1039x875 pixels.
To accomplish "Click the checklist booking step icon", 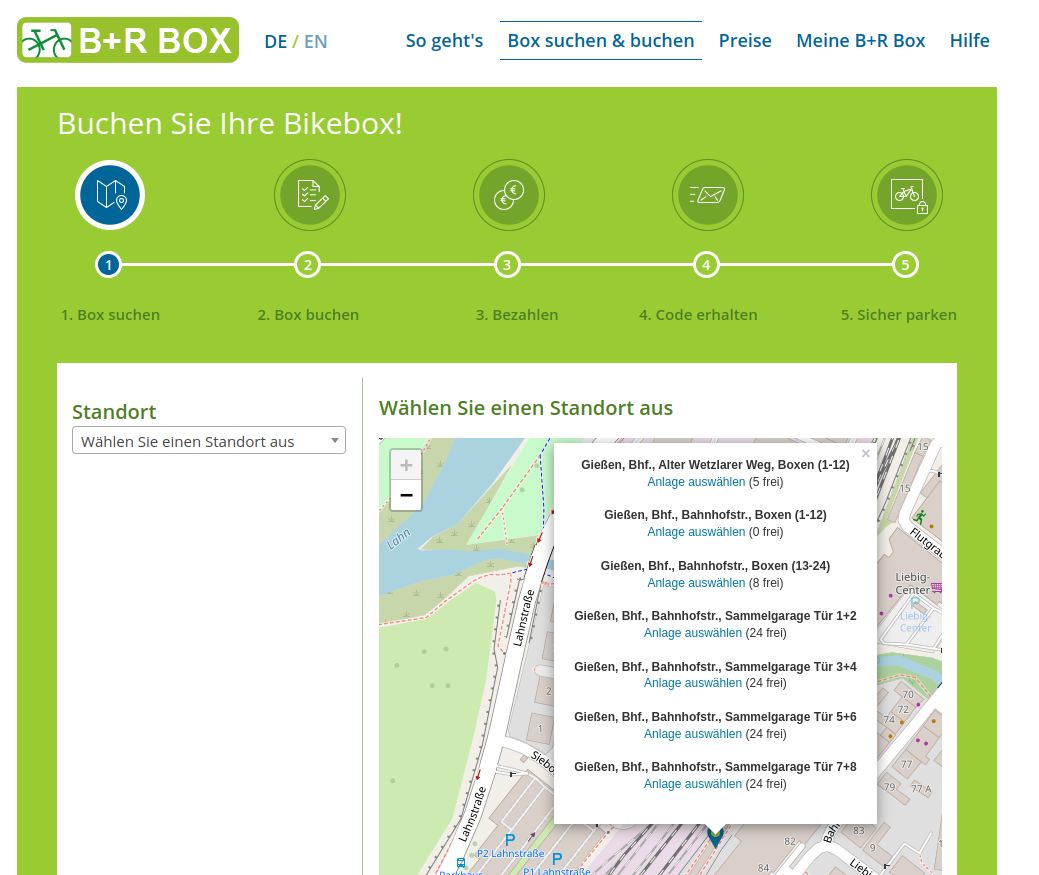I will pos(309,194).
